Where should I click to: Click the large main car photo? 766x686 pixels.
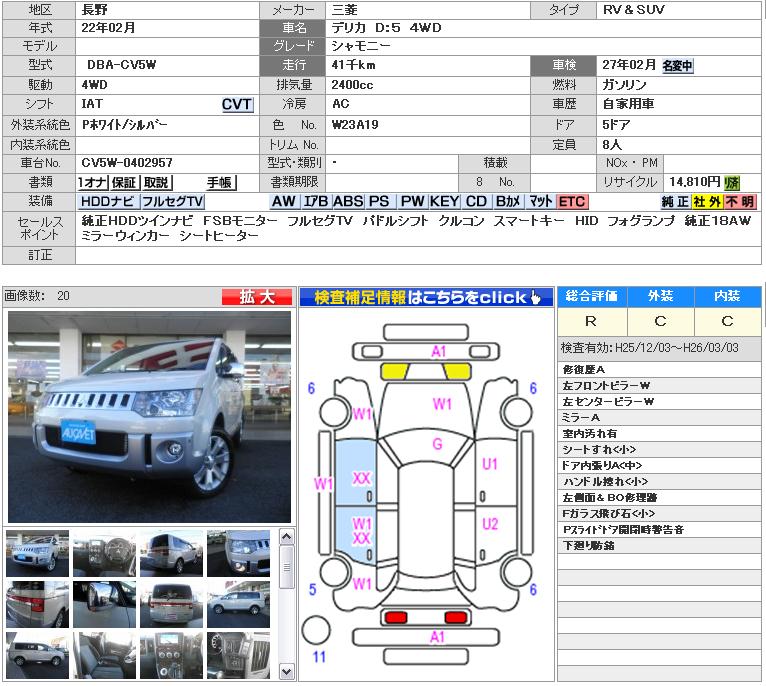pos(149,416)
